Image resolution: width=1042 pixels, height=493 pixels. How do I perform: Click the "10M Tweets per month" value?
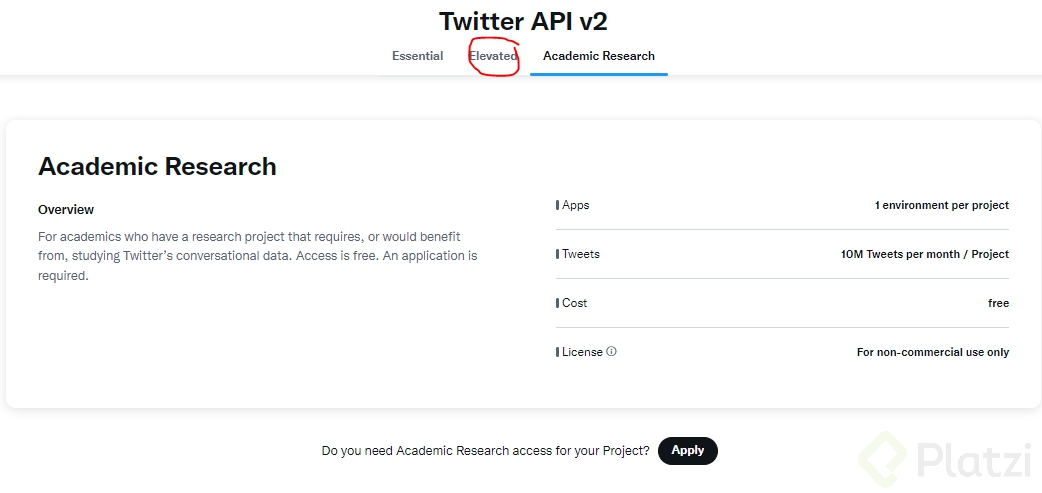[924, 254]
